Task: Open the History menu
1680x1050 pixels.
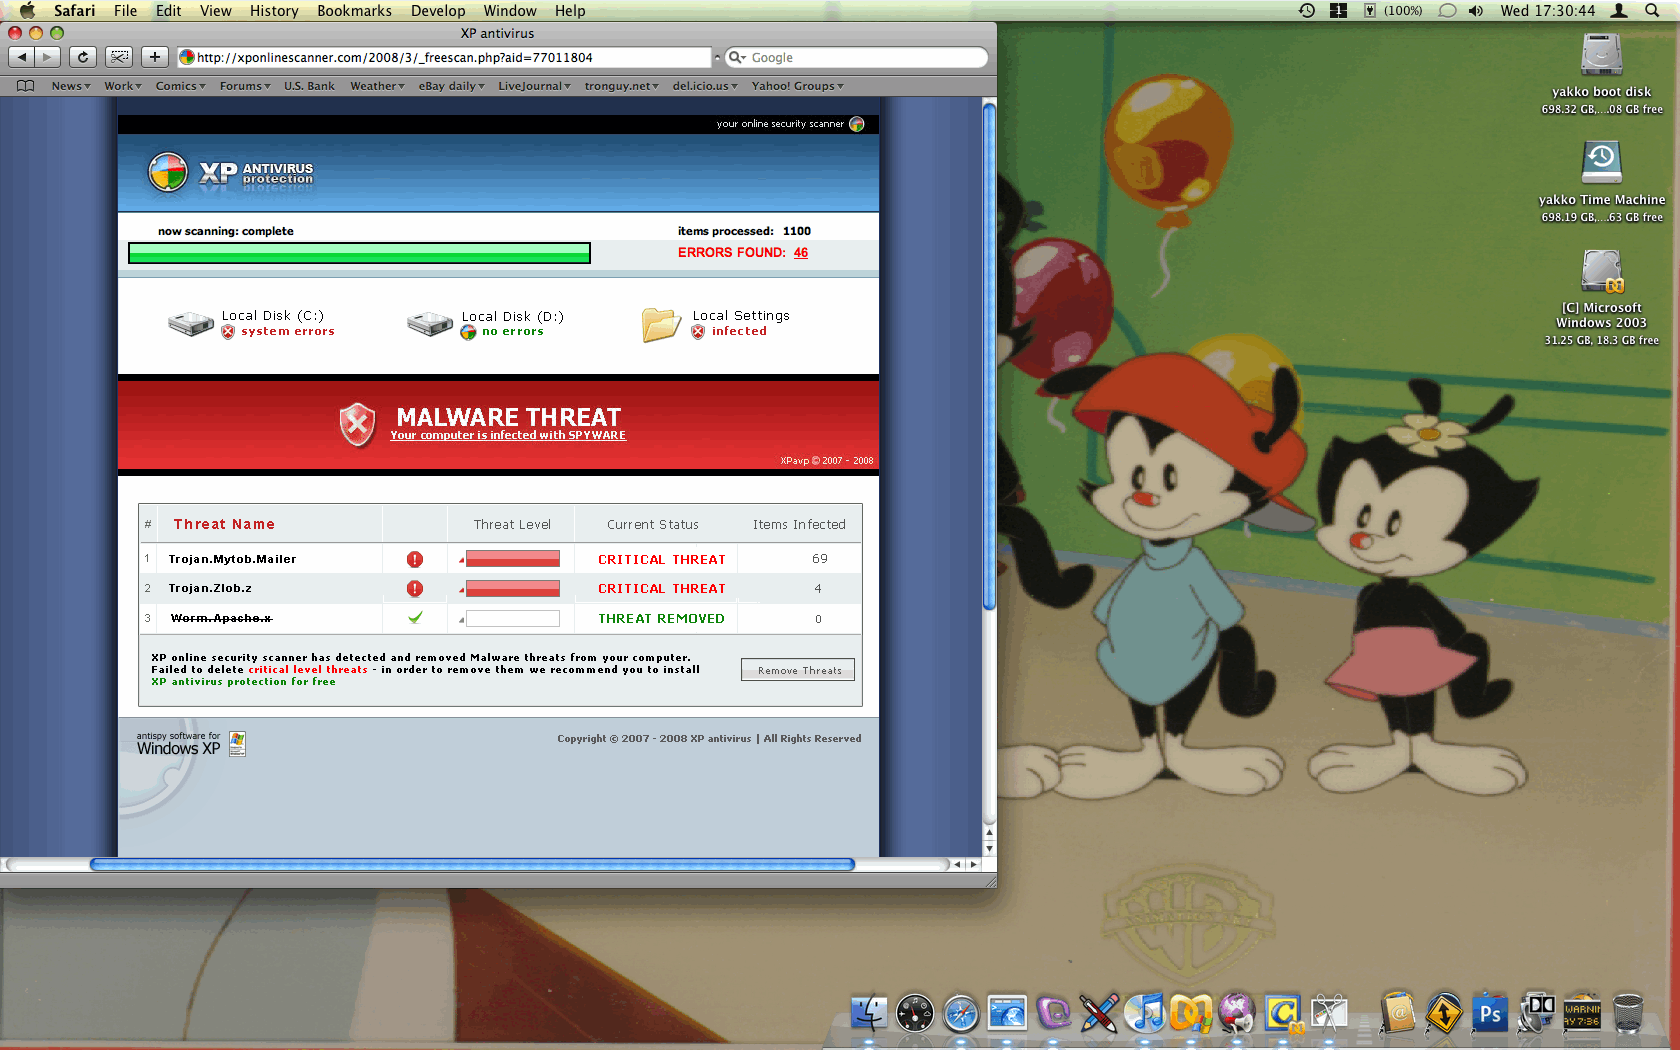Action: coord(274,11)
